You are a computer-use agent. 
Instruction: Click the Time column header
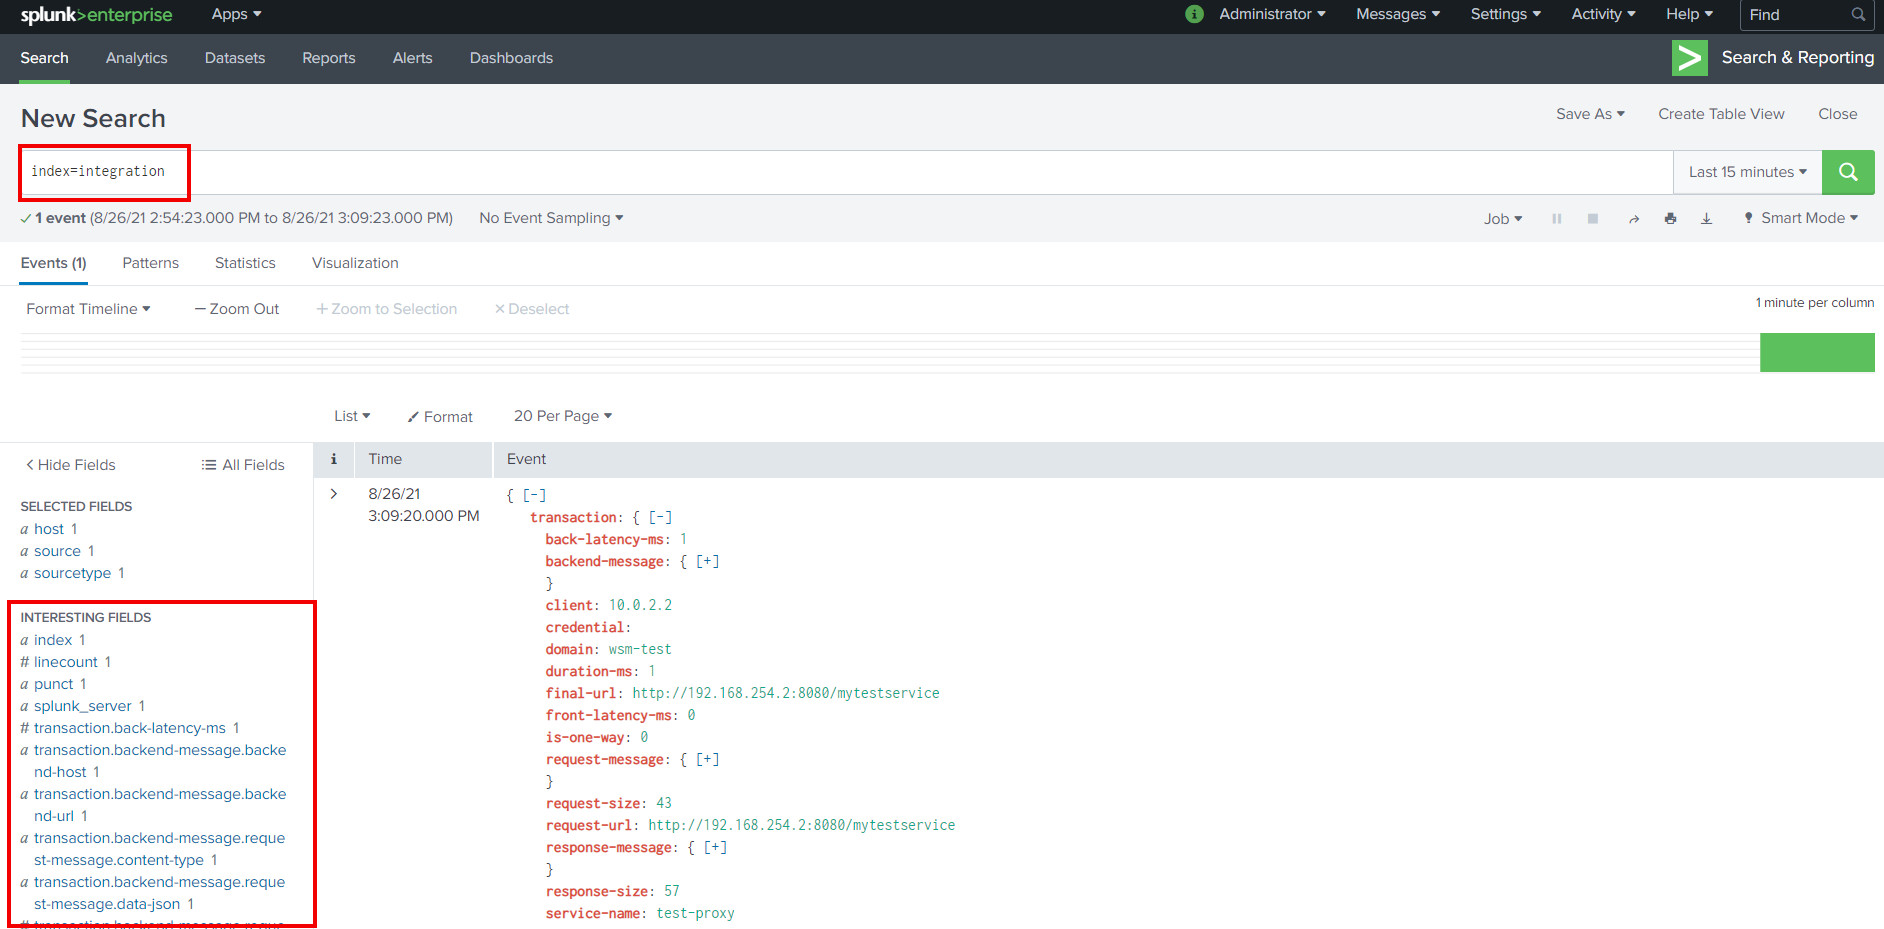point(385,459)
